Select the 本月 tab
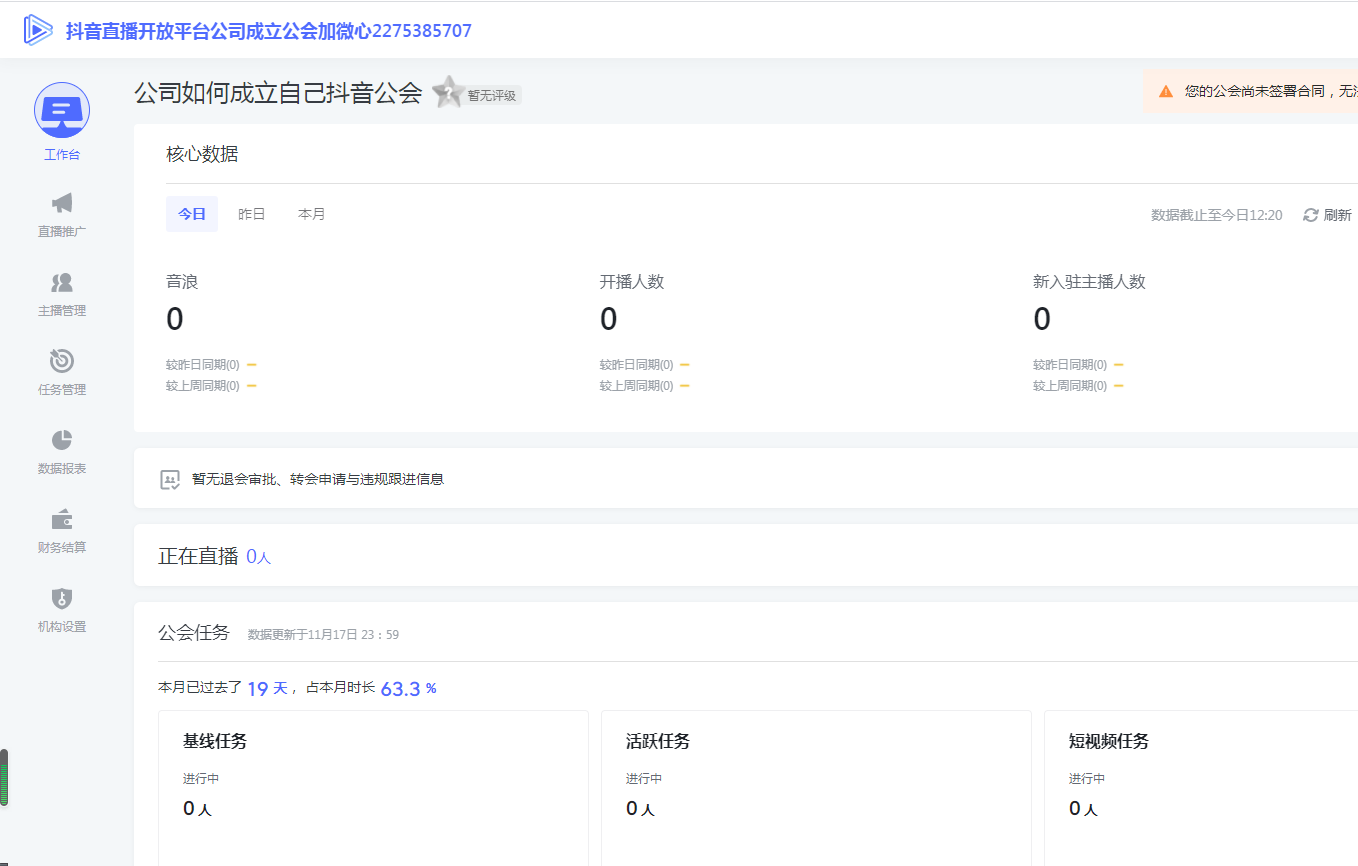Screen dimensions: 1358x866 pos(312,214)
